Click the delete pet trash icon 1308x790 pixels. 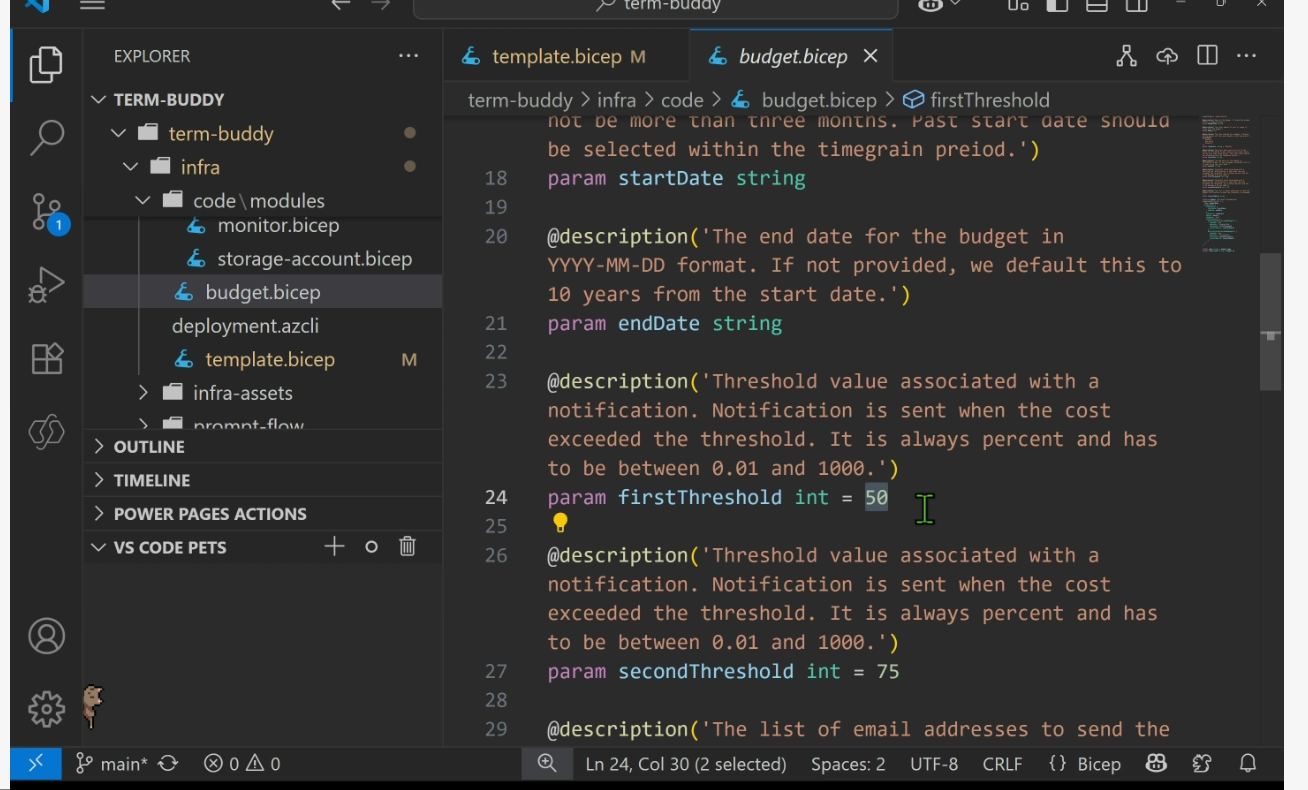[407, 546]
